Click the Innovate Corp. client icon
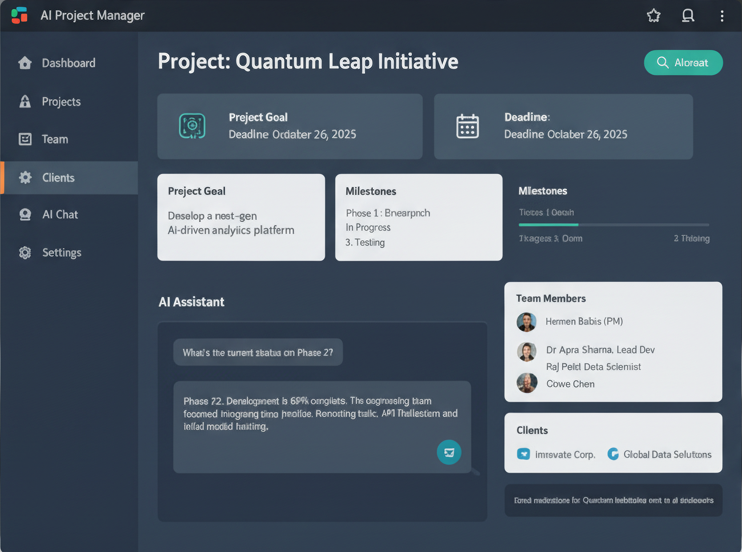This screenshot has width=742, height=552. coord(523,454)
